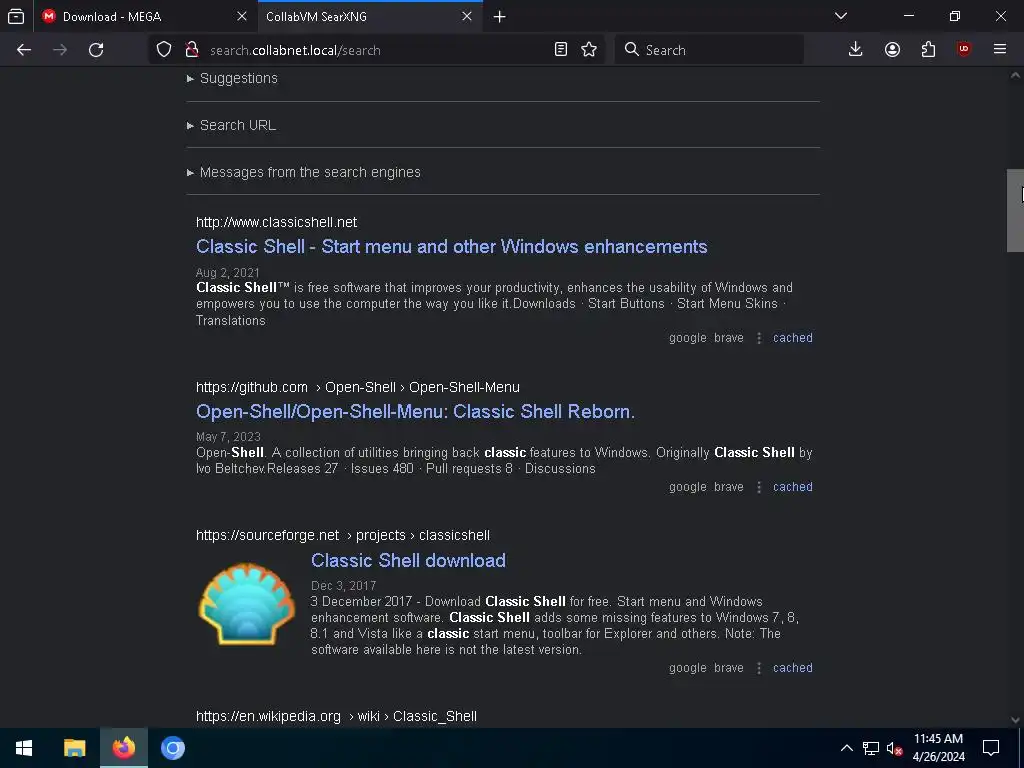Open cached copy of classicshell.net result
Screen dimensions: 1024x768
click(x=793, y=338)
